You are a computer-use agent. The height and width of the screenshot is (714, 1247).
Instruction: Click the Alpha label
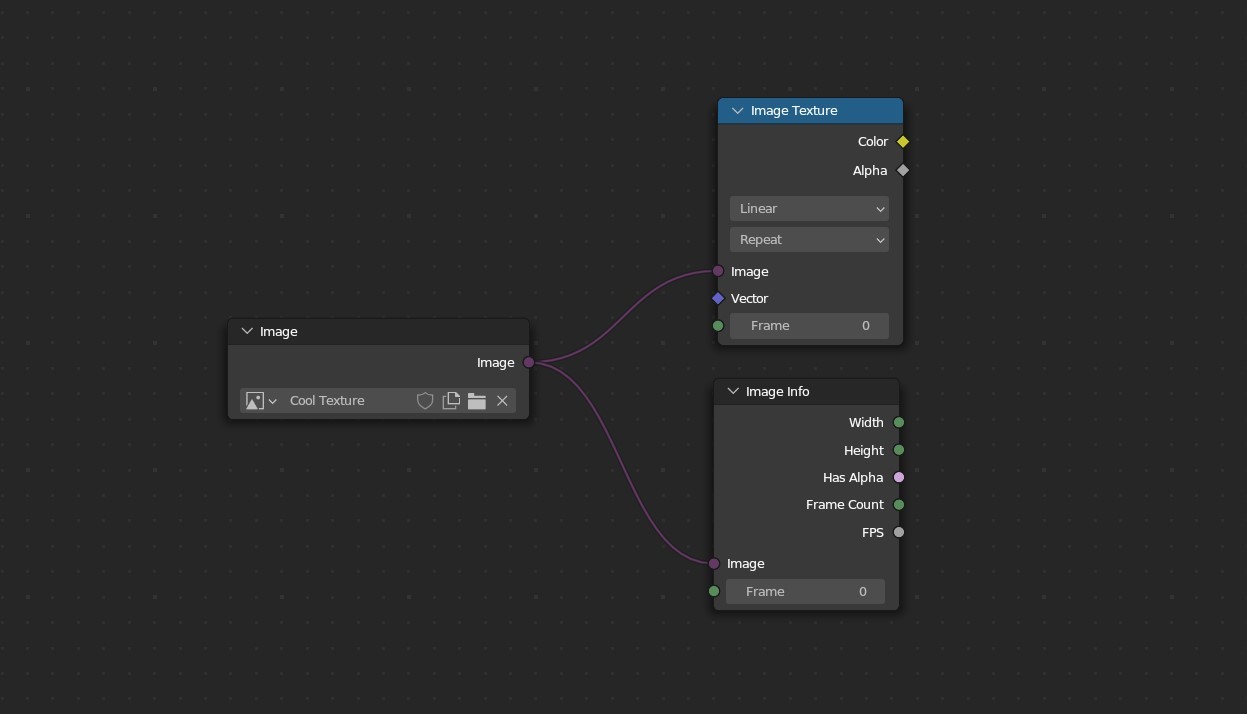point(870,171)
